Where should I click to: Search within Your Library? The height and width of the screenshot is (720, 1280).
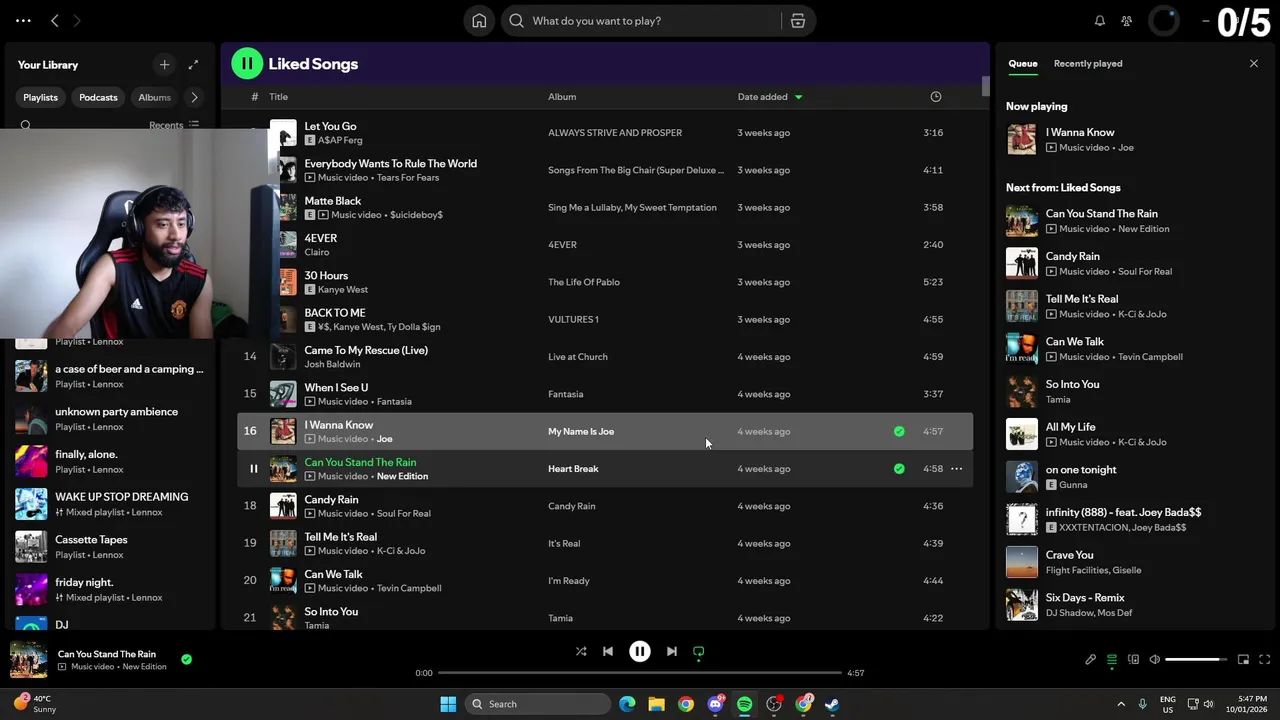(26, 126)
